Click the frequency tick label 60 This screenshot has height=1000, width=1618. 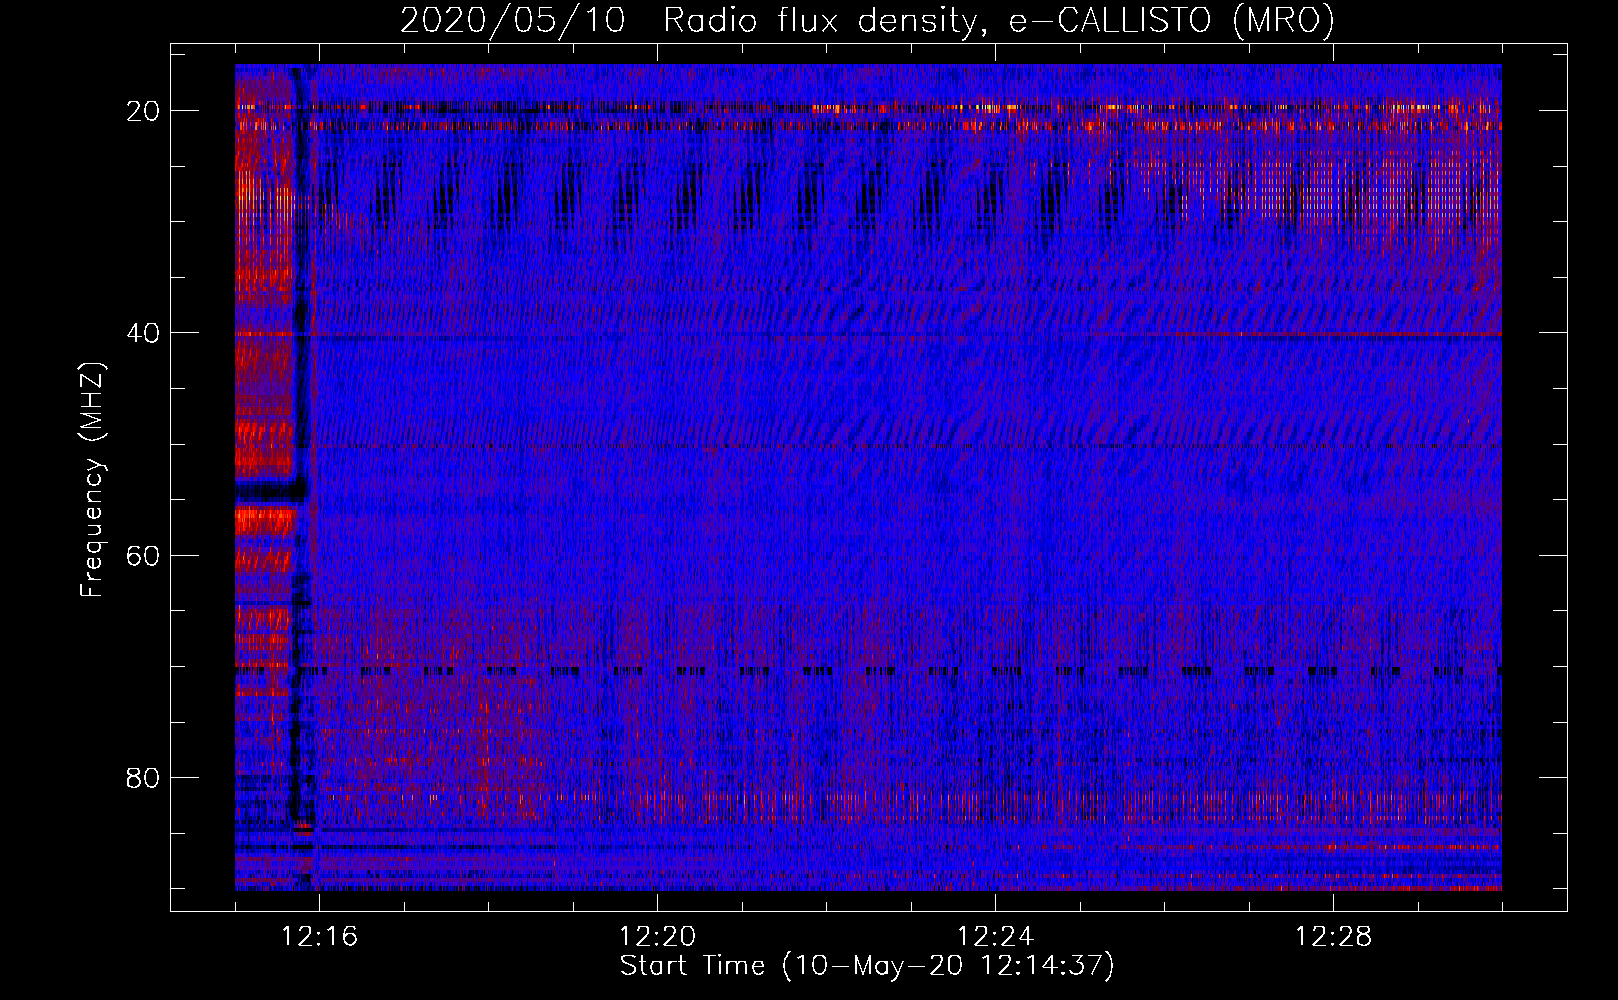coord(143,555)
